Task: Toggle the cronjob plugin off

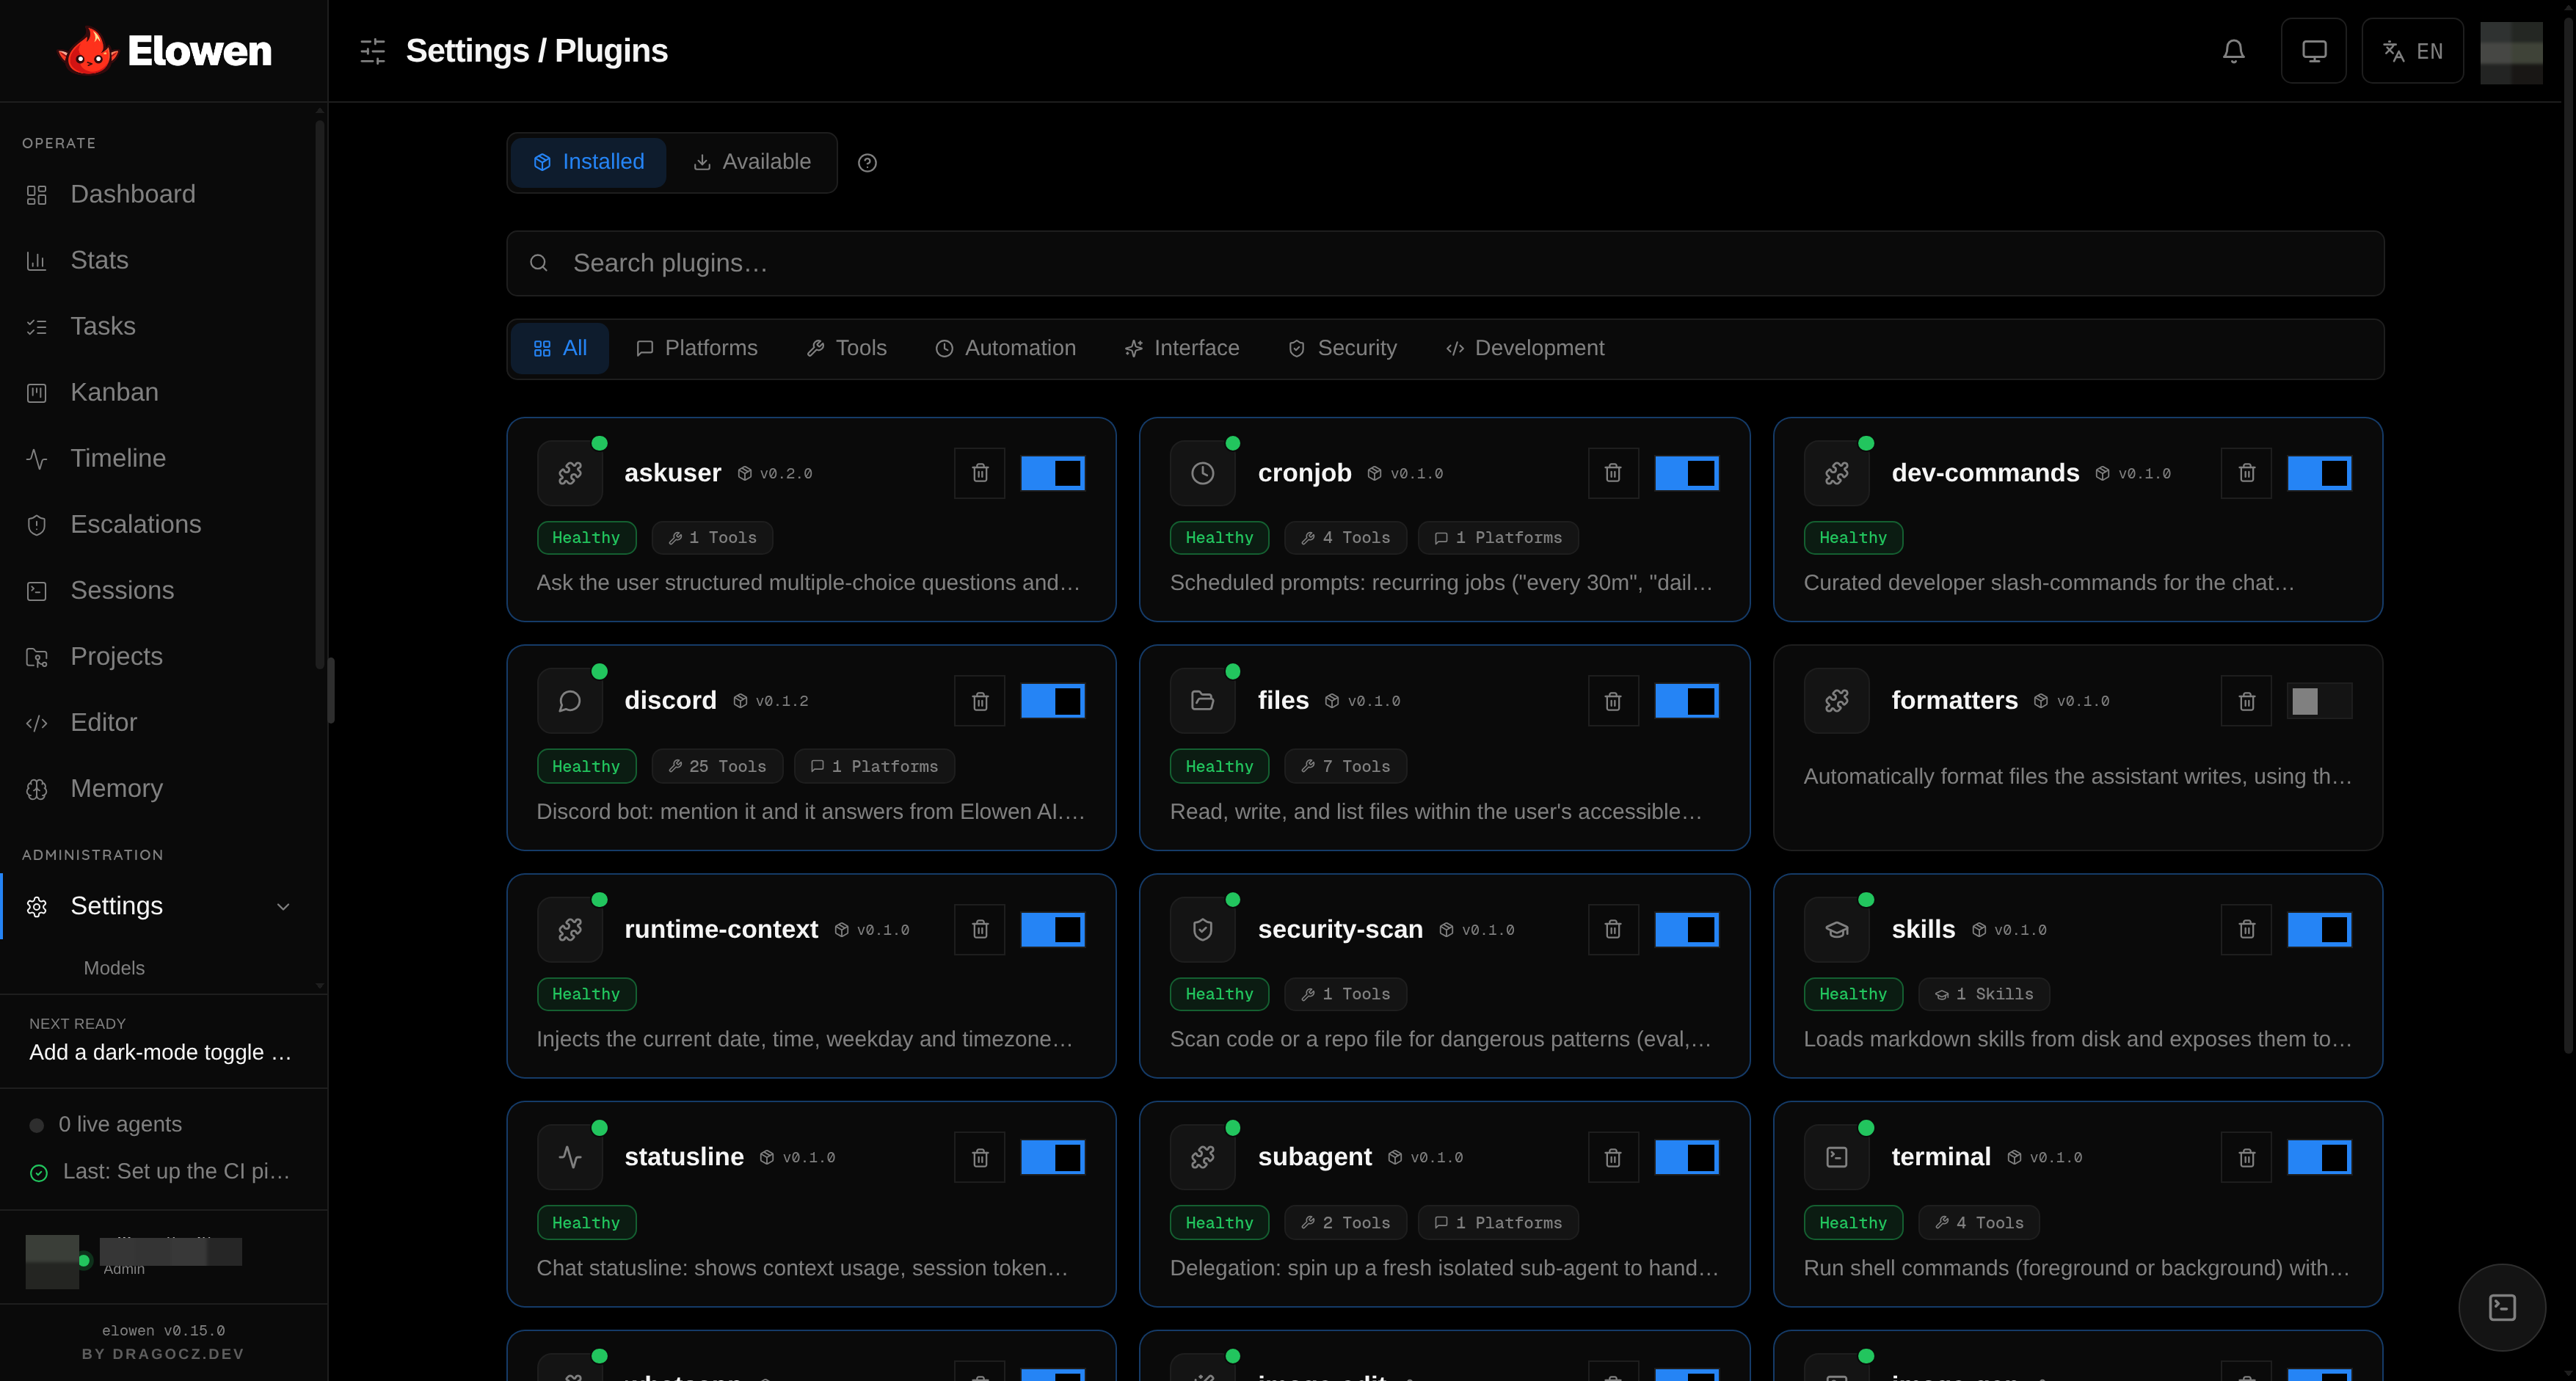Action: pyautogui.click(x=1686, y=473)
